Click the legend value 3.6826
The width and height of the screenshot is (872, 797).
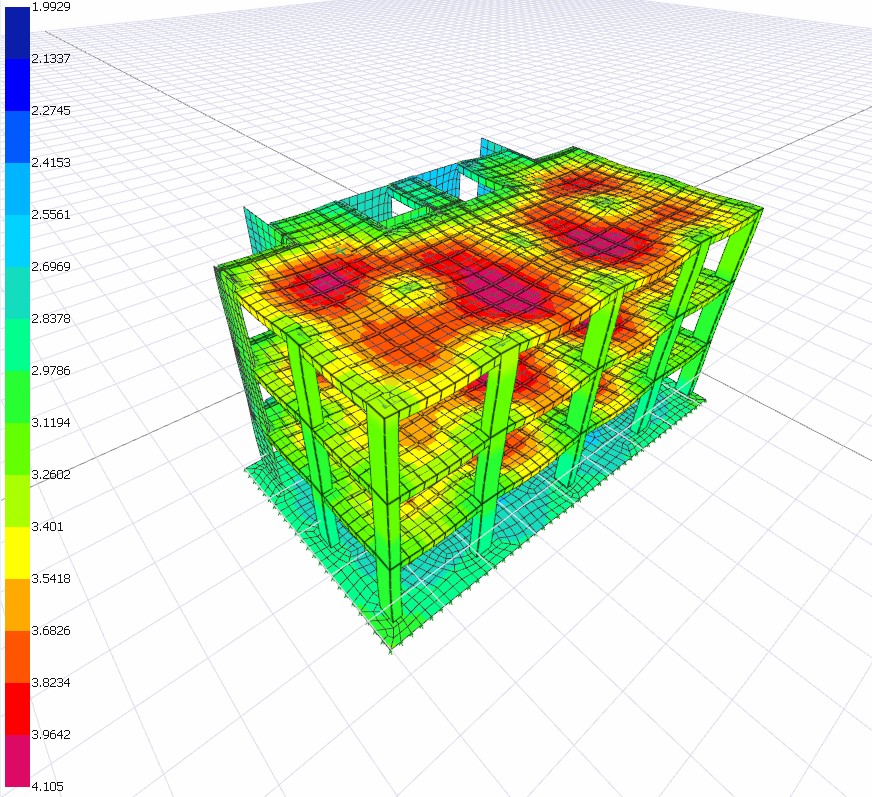[51, 631]
